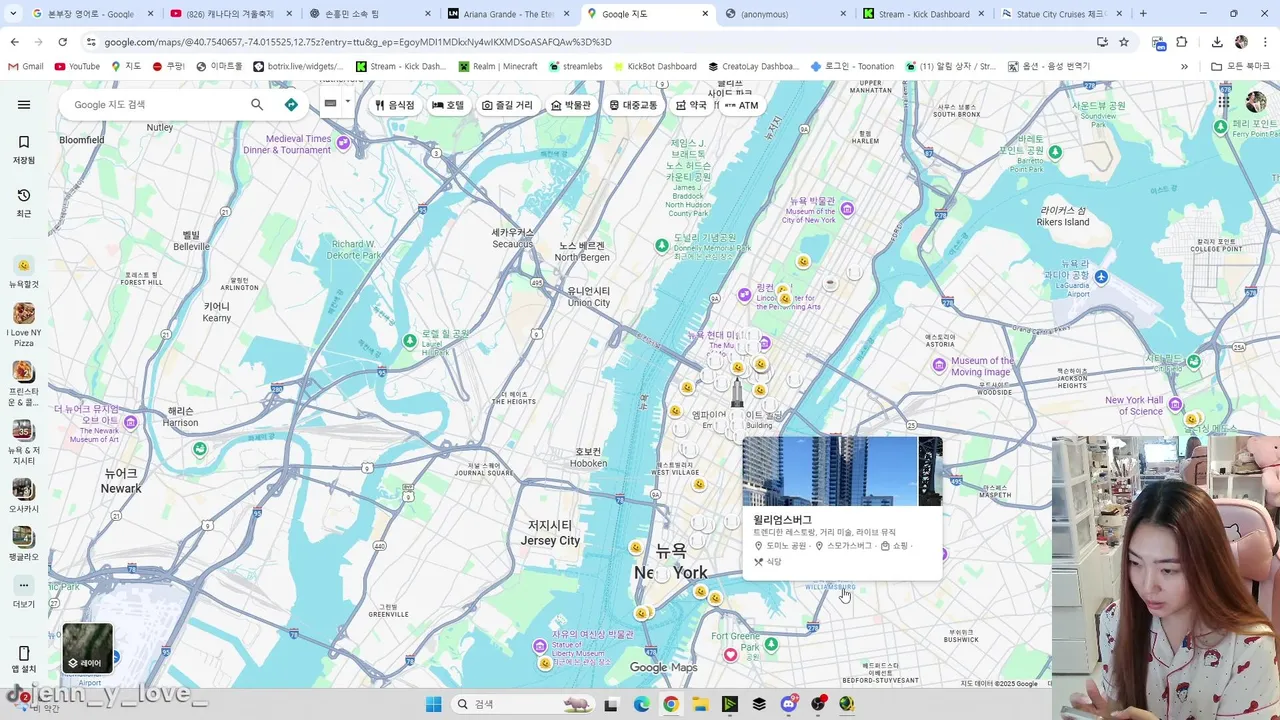This screenshot has height=720, width=1280.
Task: Click the 더보기 more button in sidebar
Action: coord(24,592)
